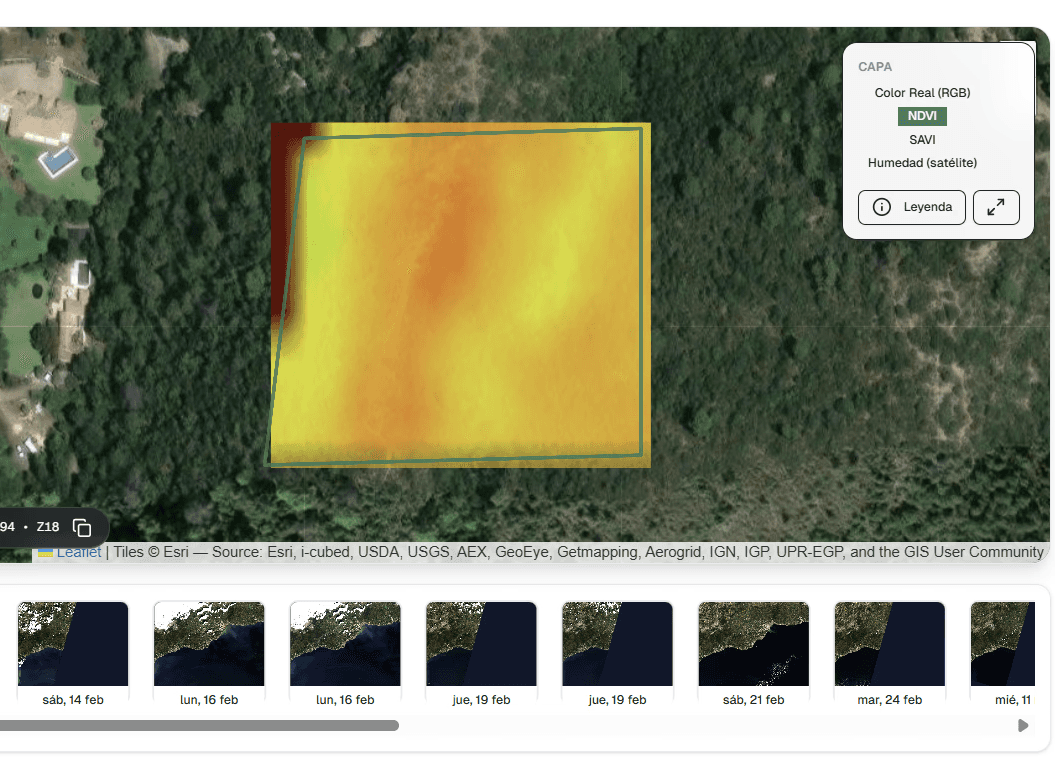Click the Z18 zoom level label
The image size is (1055, 763).
(48, 527)
